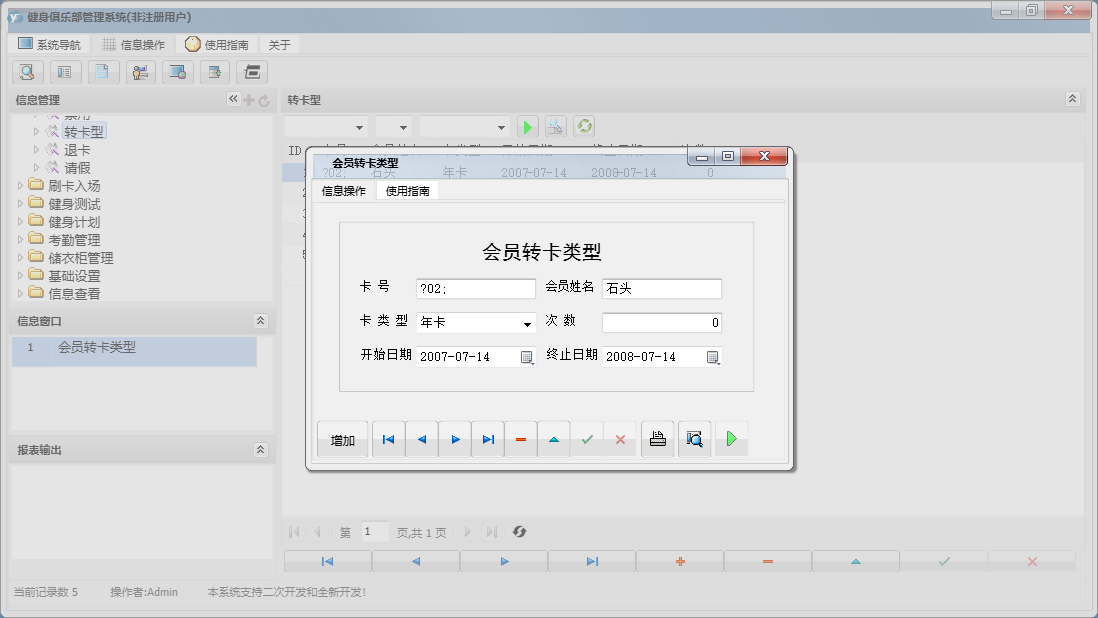Click the print icon in the dialog toolbar
The width and height of the screenshot is (1098, 618).
[658, 438]
